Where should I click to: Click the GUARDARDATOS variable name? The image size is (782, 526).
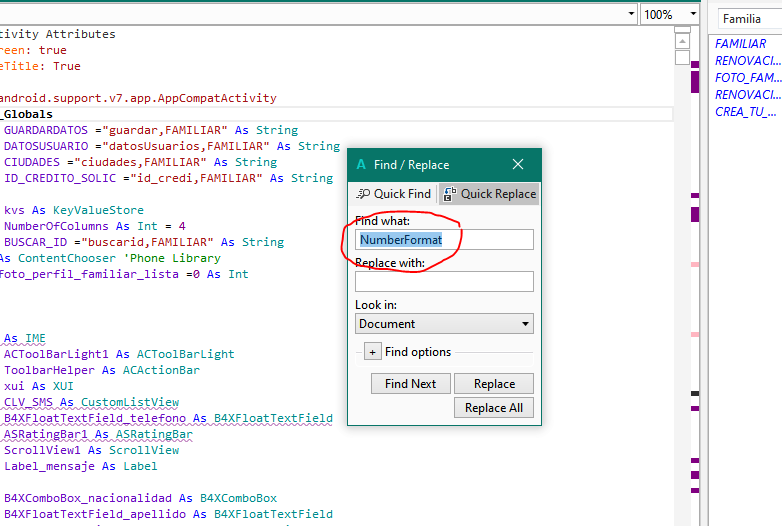(46, 130)
